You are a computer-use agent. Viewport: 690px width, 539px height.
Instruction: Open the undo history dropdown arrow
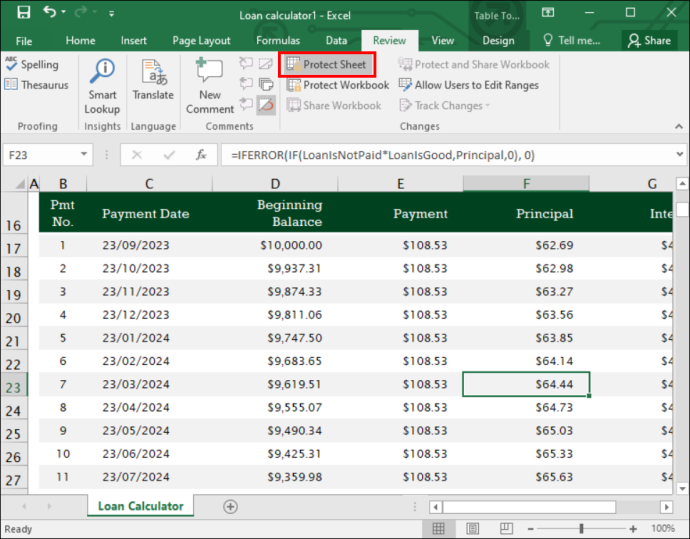(63, 12)
